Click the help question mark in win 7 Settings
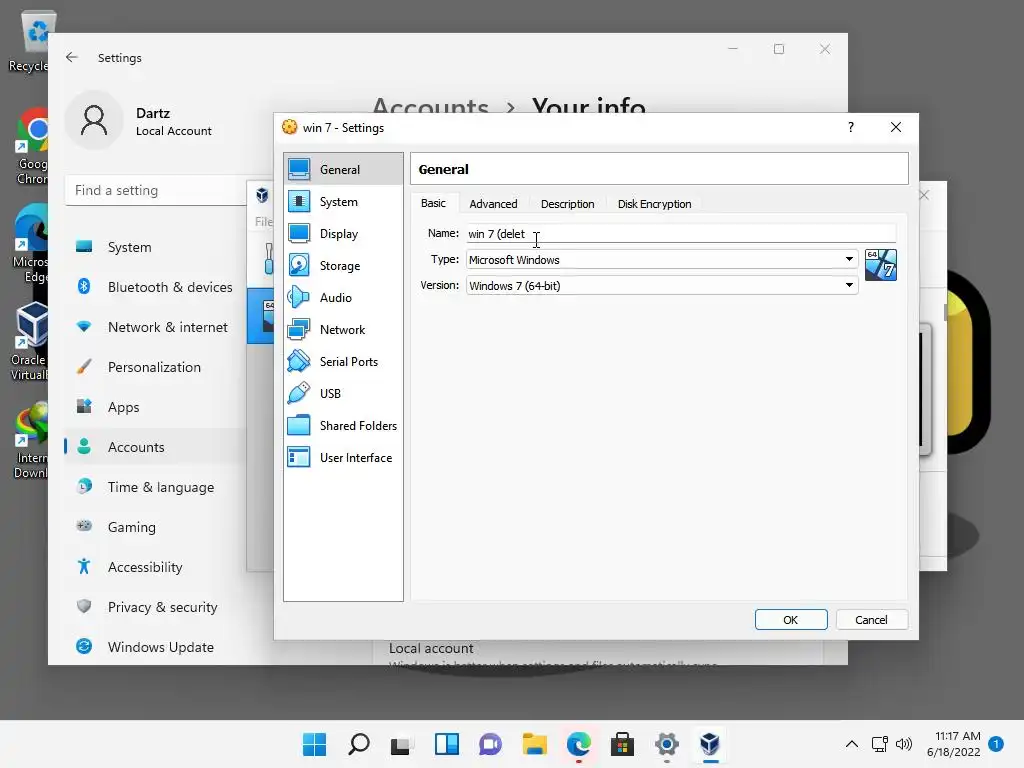This screenshot has height=768, width=1024. pyautogui.click(x=850, y=127)
